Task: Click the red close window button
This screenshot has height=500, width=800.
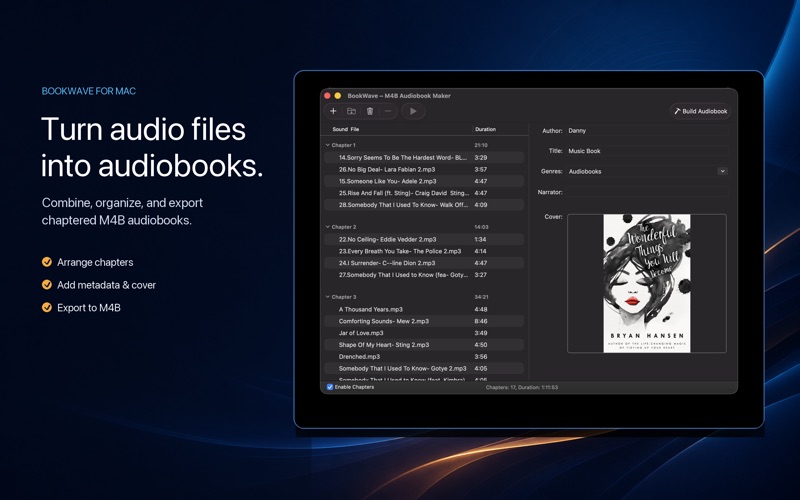Action: pos(328,95)
